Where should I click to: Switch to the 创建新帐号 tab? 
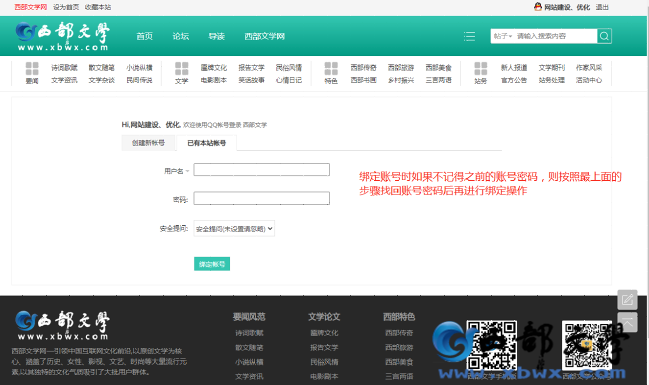coord(148,143)
